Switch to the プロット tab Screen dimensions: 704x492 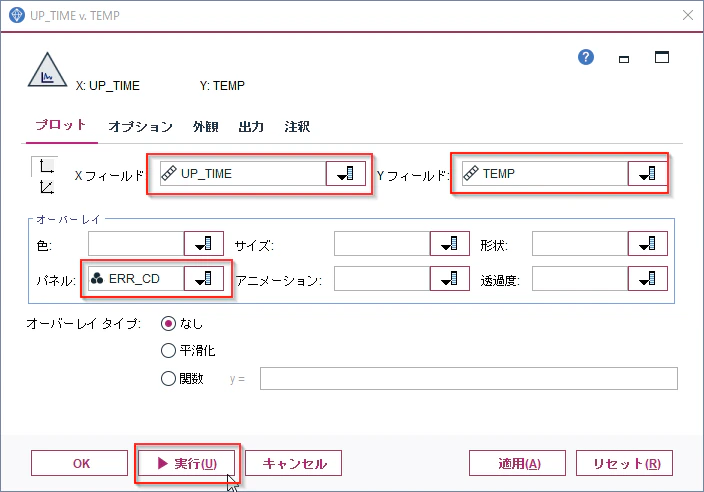click(61, 125)
